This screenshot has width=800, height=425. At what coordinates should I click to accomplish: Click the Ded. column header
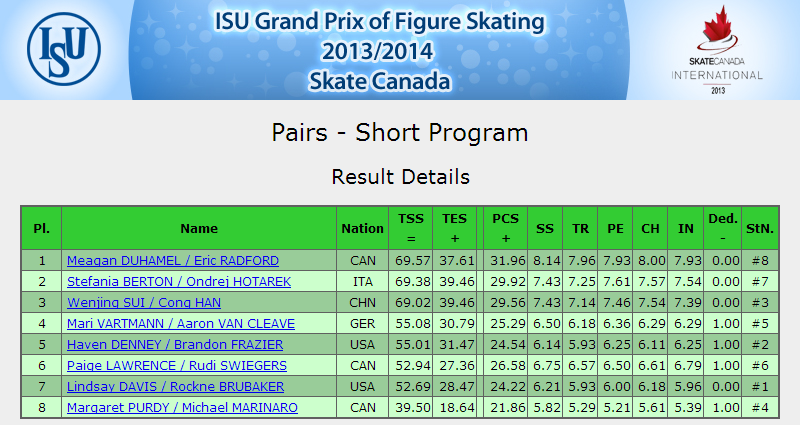(722, 228)
